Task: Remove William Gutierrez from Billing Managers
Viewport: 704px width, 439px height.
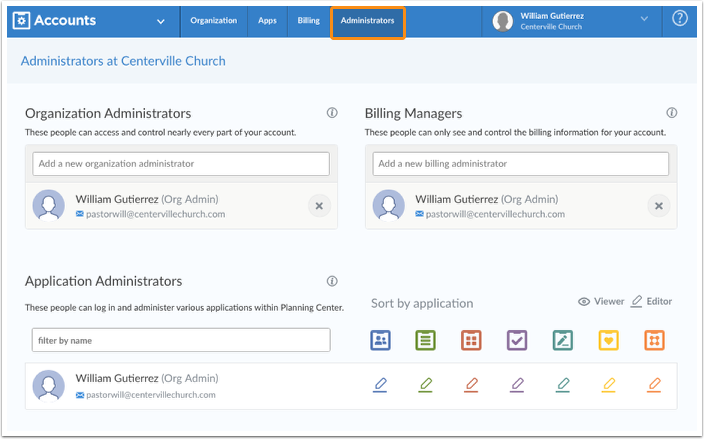Action: [659, 206]
